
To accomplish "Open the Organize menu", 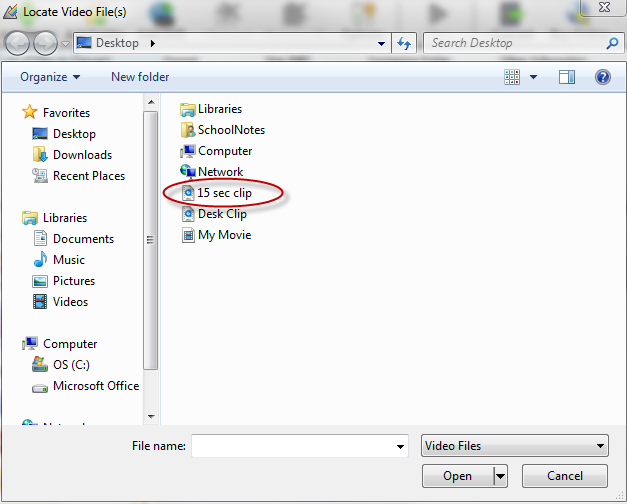I will click(x=50, y=77).
